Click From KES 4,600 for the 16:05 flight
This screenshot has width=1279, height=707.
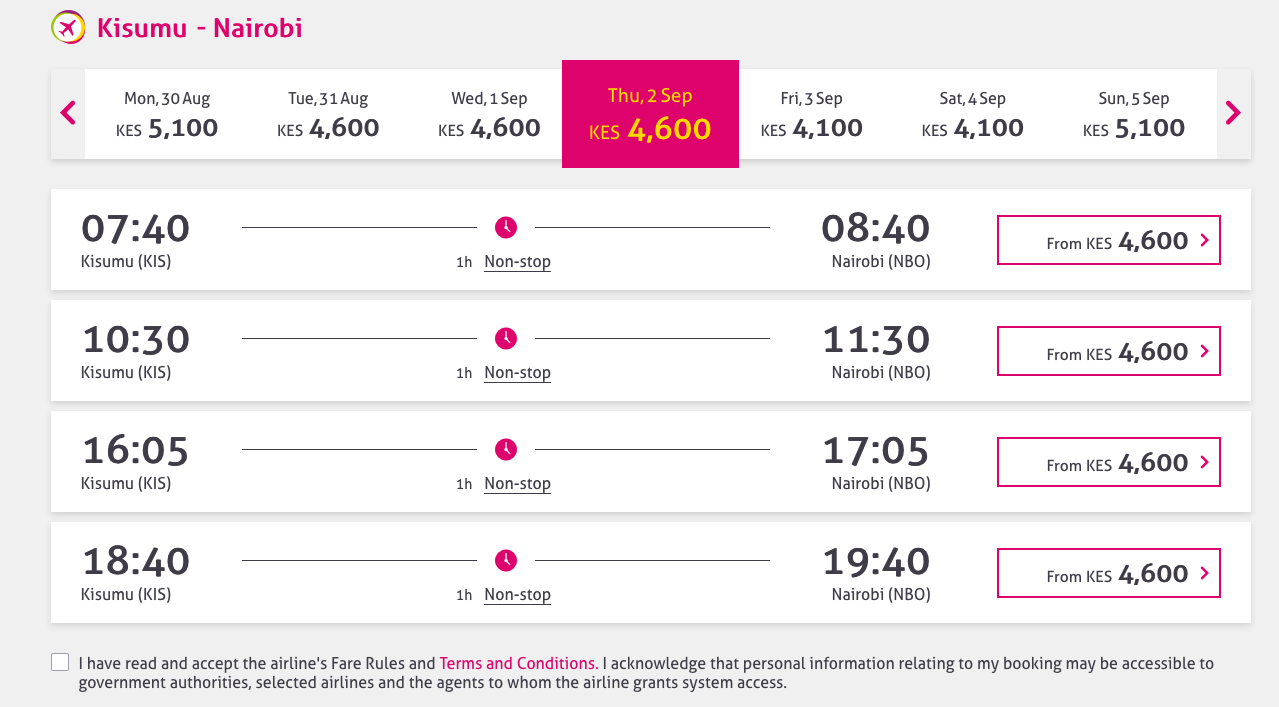1108,462
